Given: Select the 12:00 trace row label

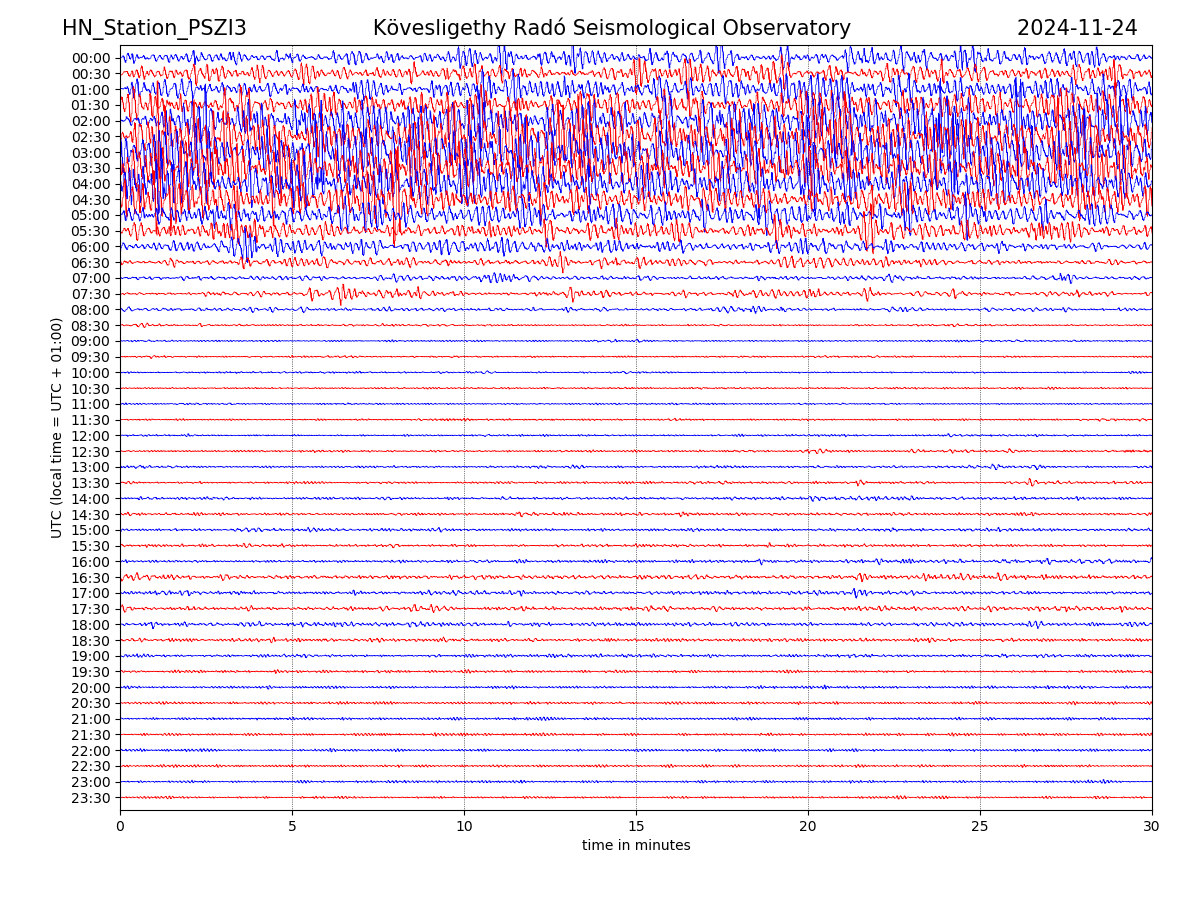Looking at the screenshot, I should tap(90, 436).
